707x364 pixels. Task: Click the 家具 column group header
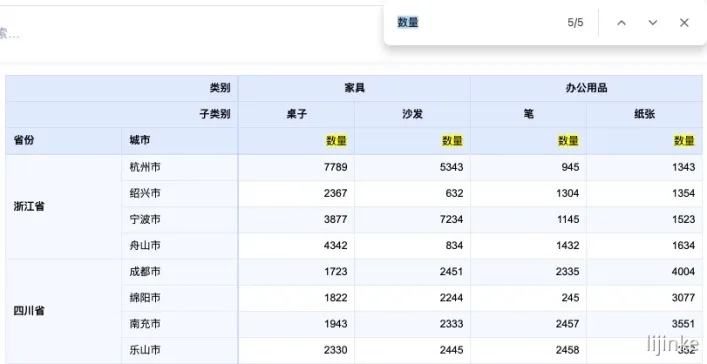click(354, 88)
